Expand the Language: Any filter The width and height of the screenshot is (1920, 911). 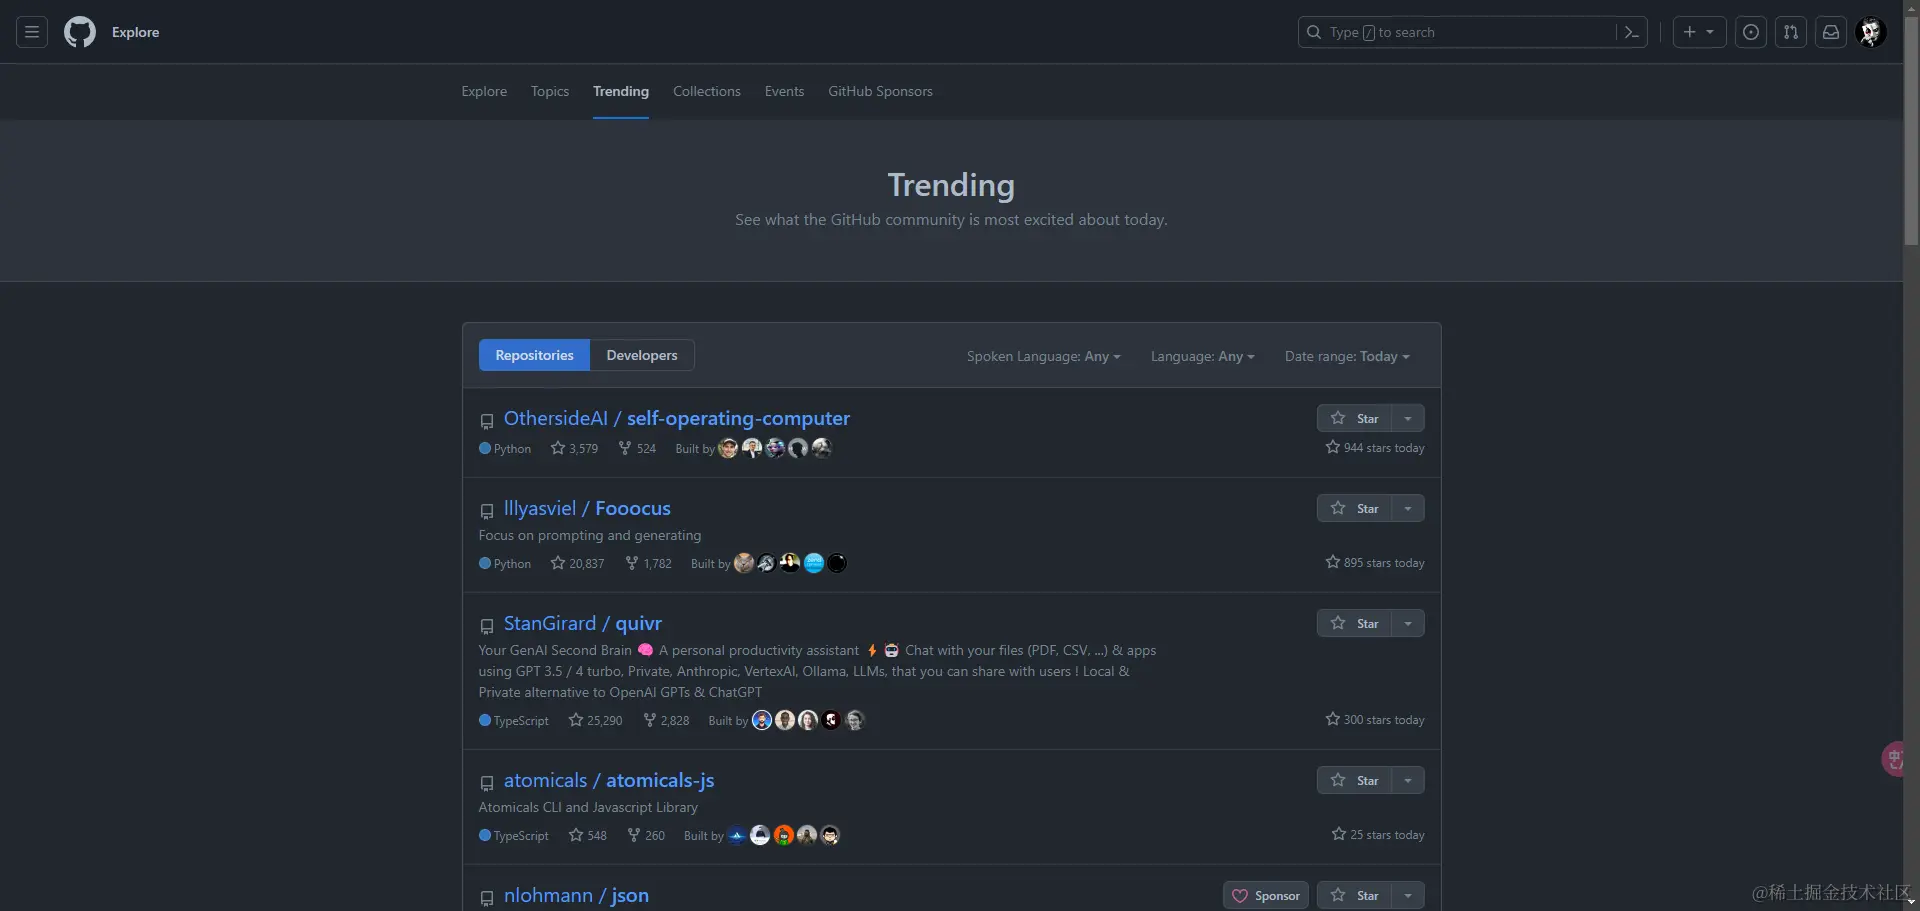click(1202, 356)
